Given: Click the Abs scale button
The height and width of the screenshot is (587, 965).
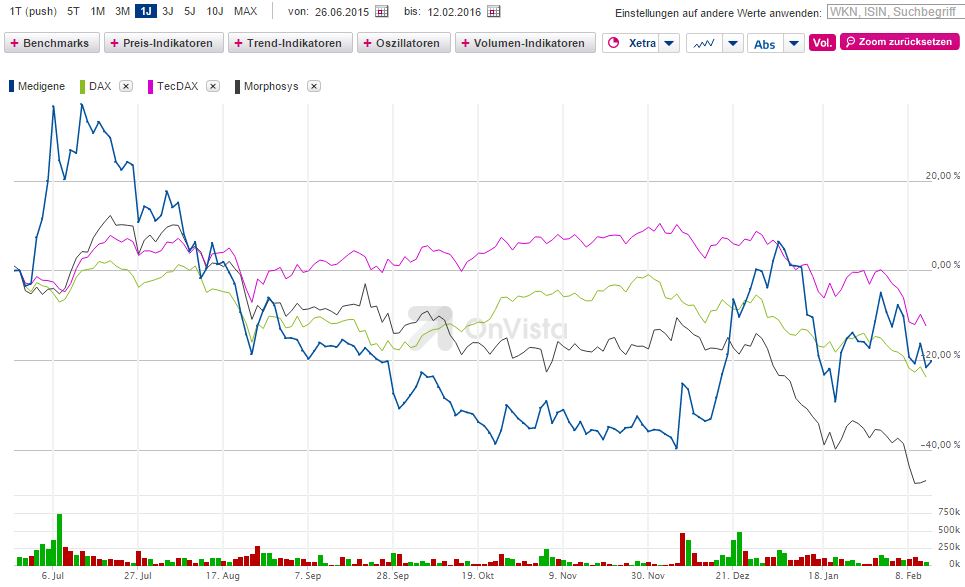Looking at the screenshot, I should pos(764,44).
